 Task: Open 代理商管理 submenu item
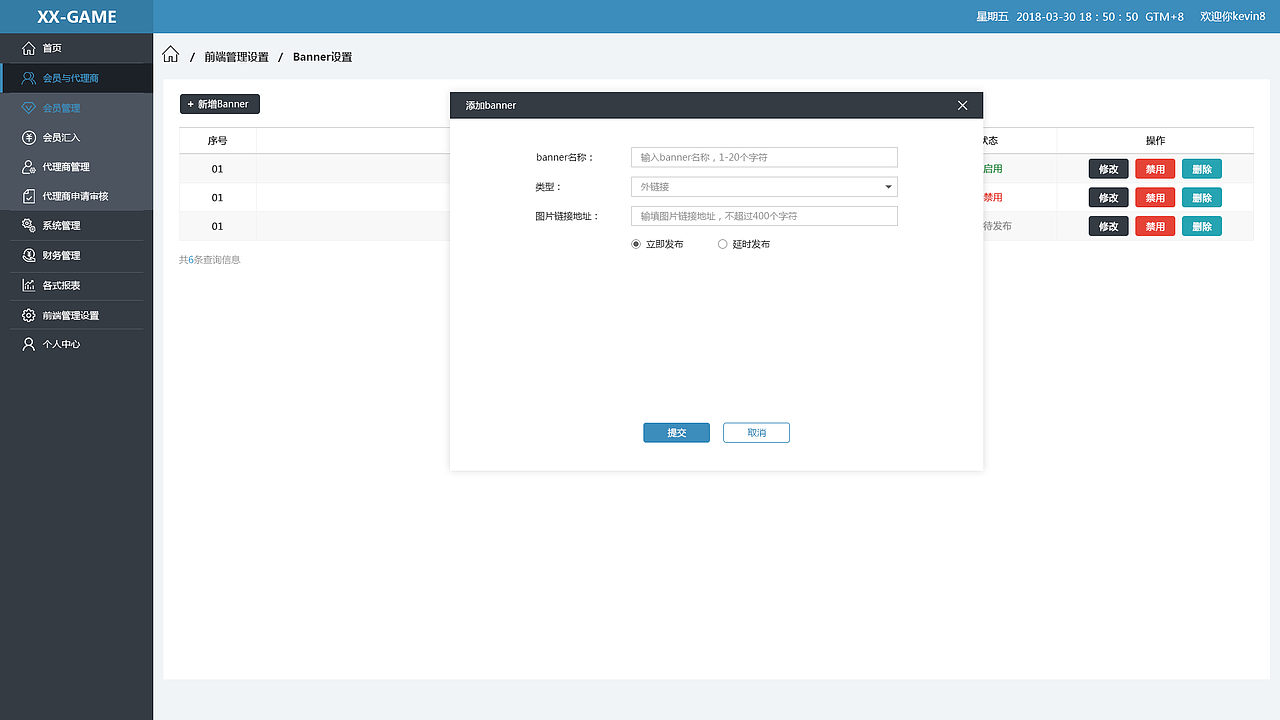76,167
